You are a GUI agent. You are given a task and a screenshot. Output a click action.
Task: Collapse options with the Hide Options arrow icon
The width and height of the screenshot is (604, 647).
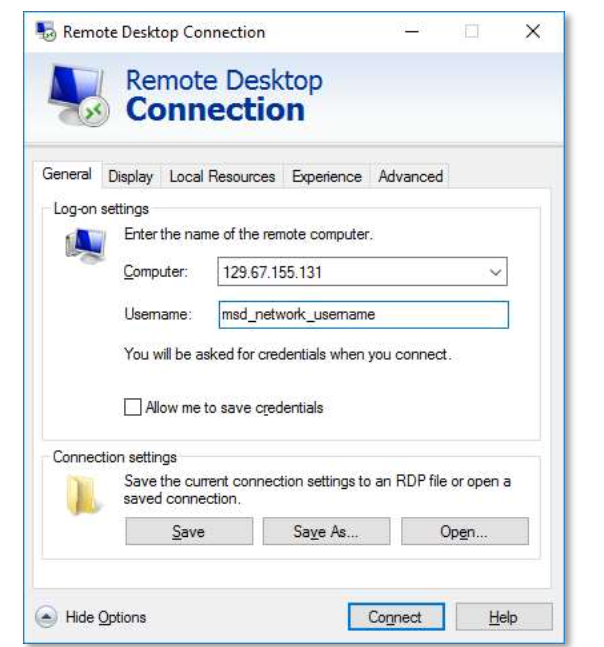click(46, 617)
